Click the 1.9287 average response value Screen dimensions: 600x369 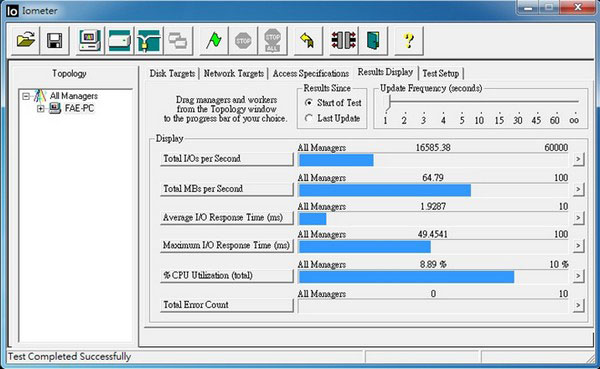pyautogui.click(x=433, y=207)
